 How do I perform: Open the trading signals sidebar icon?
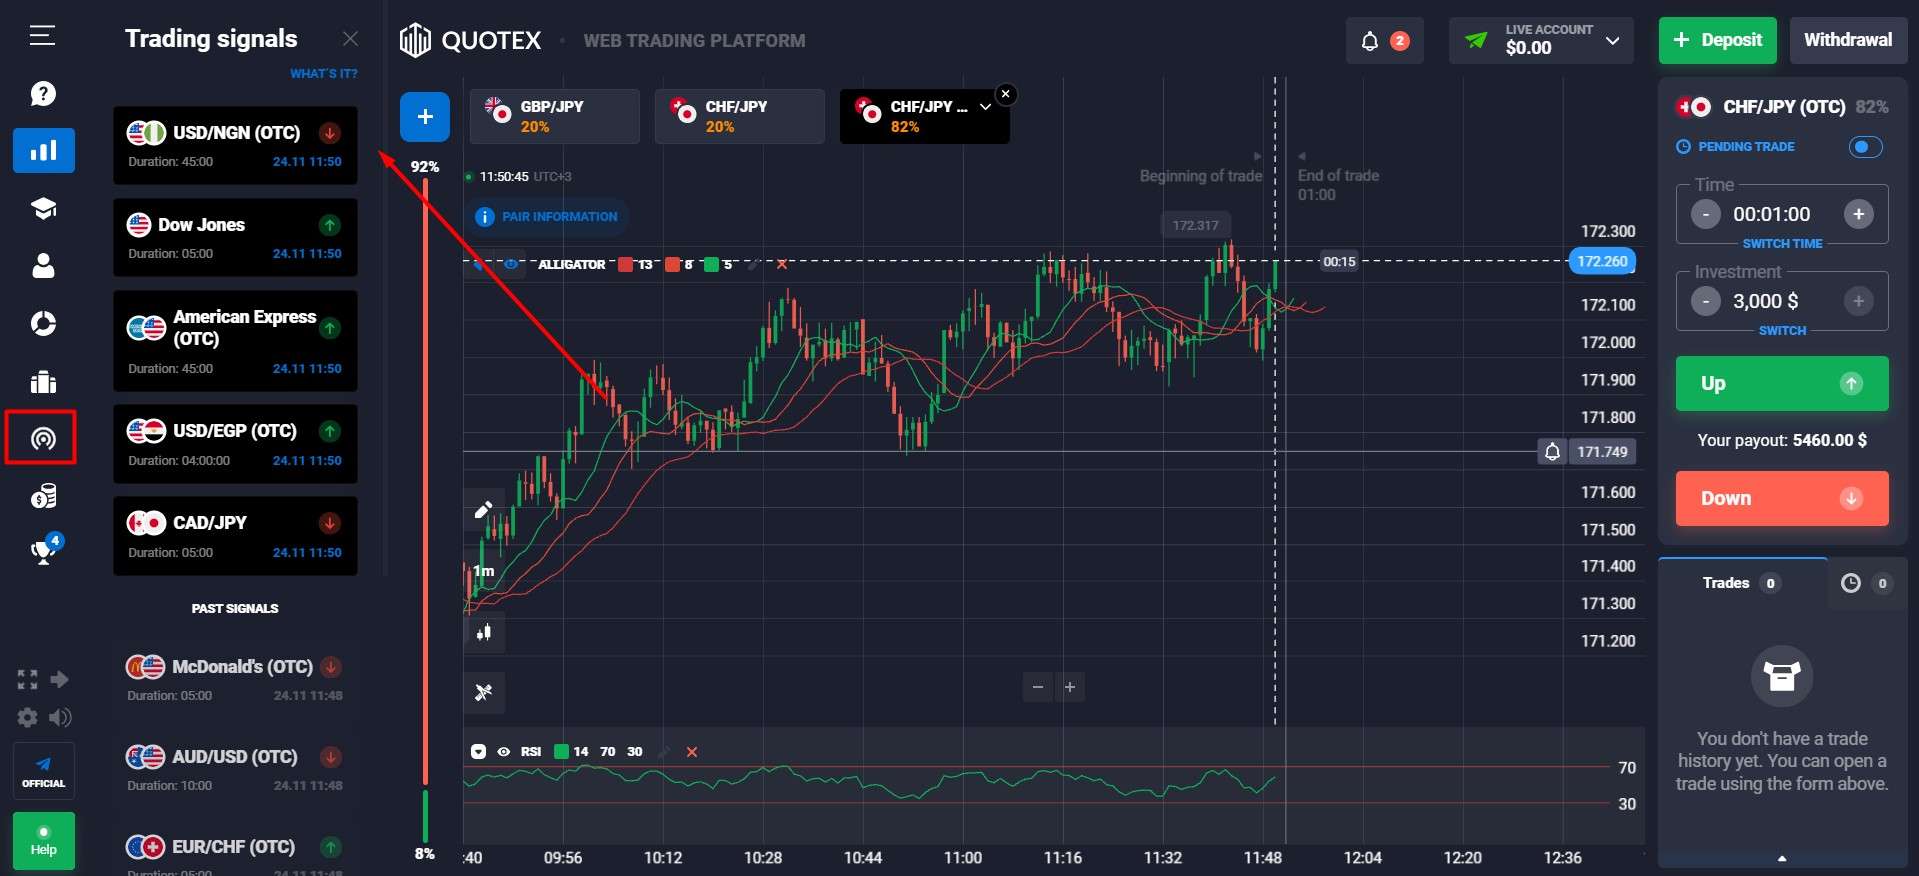(42, 438)
